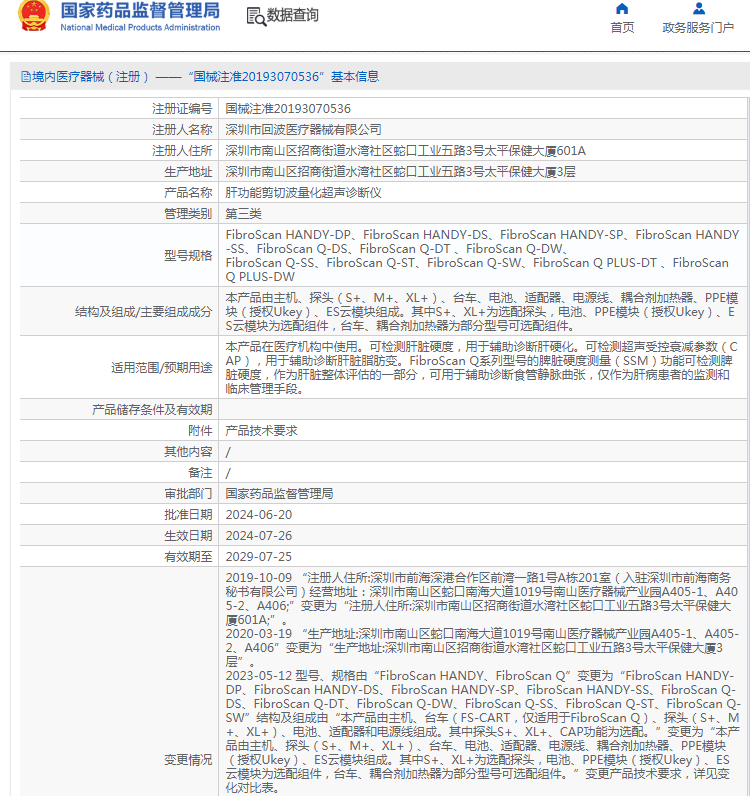Click the 境内医疗器械（注册）基本信息 heading
This screenshot has width=750, height=796.
coord(205,77)
